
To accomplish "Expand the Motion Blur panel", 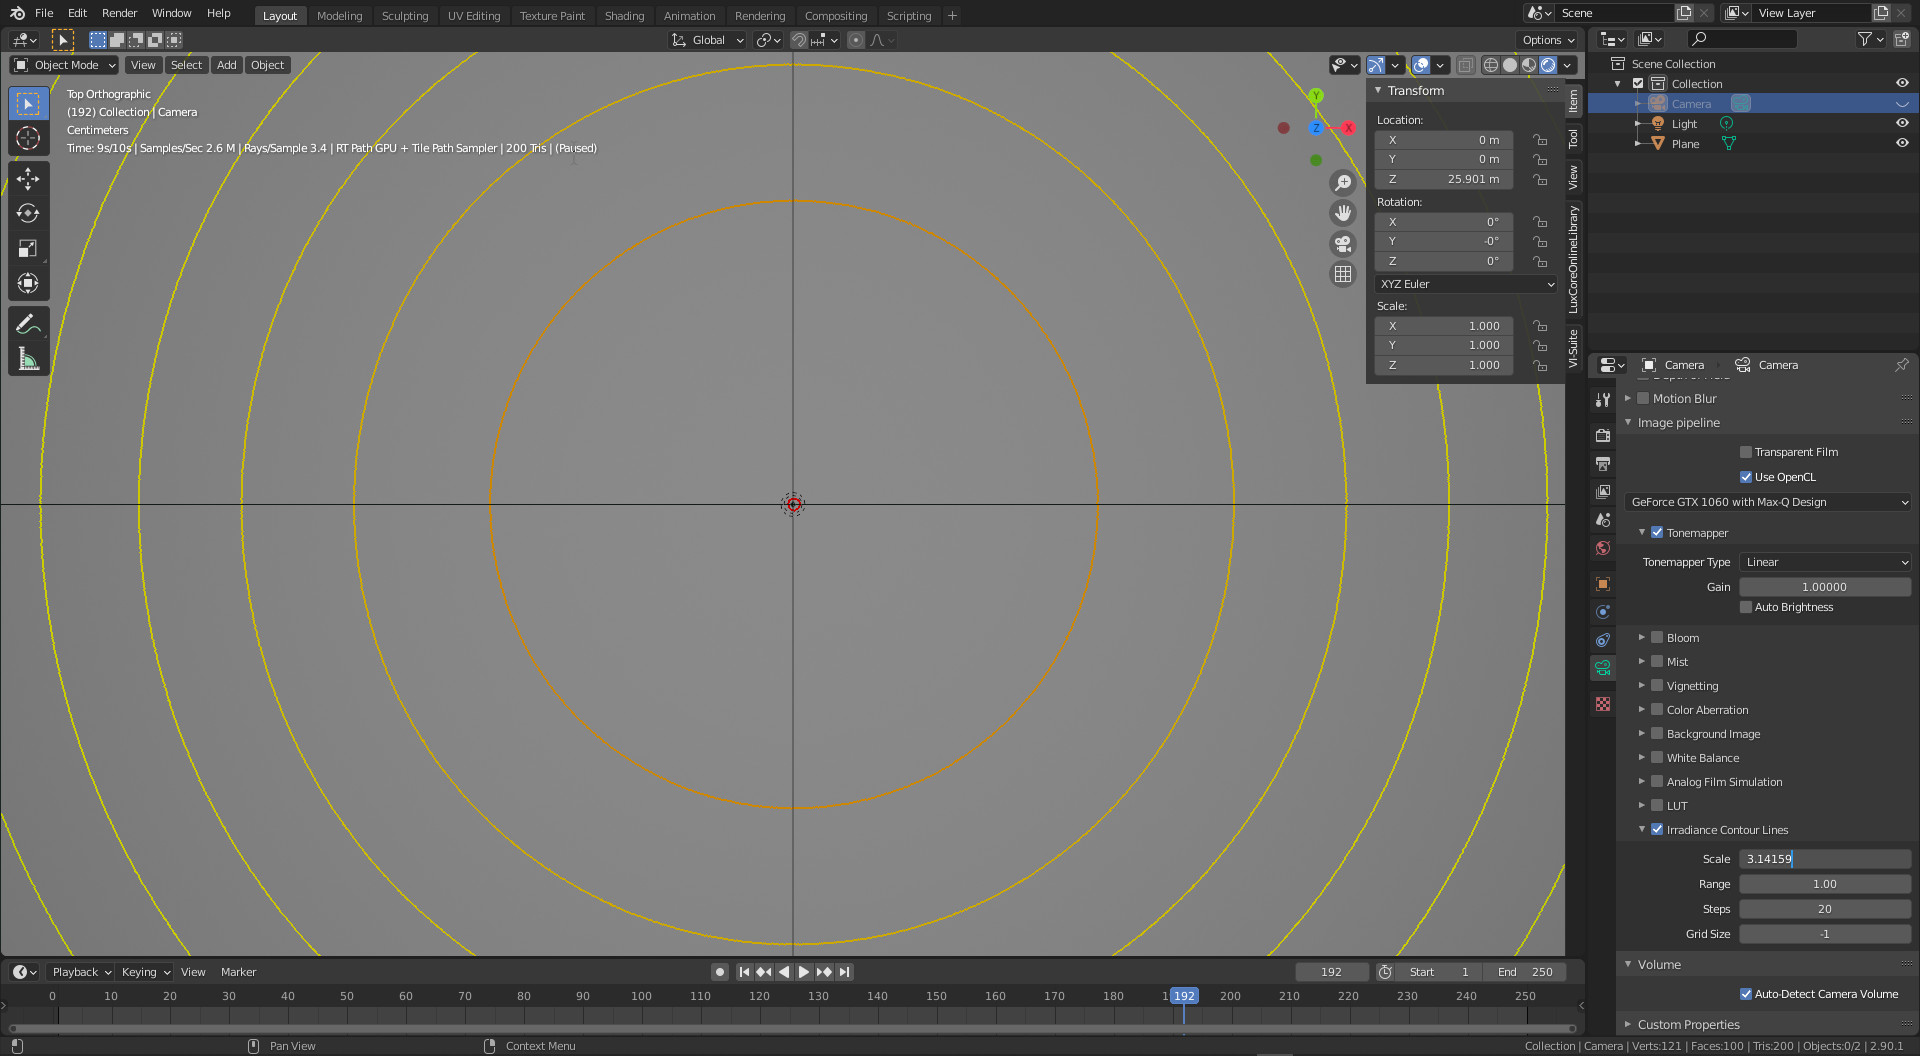I will coord(1628,398).
